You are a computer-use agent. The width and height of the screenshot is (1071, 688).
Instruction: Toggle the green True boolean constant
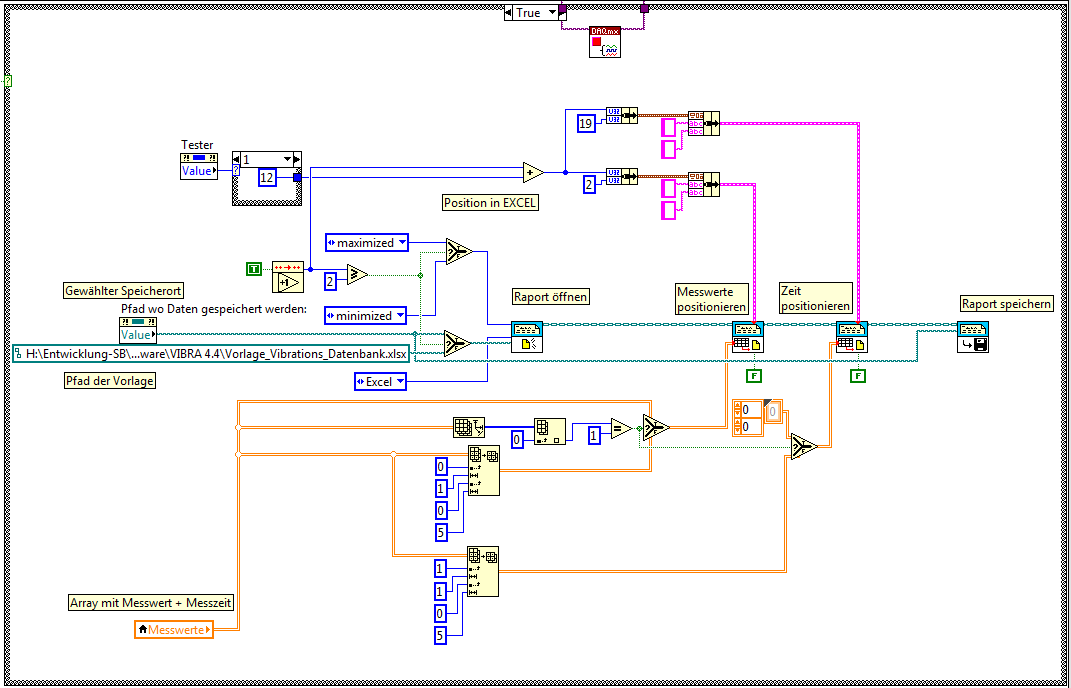point(253,269)
